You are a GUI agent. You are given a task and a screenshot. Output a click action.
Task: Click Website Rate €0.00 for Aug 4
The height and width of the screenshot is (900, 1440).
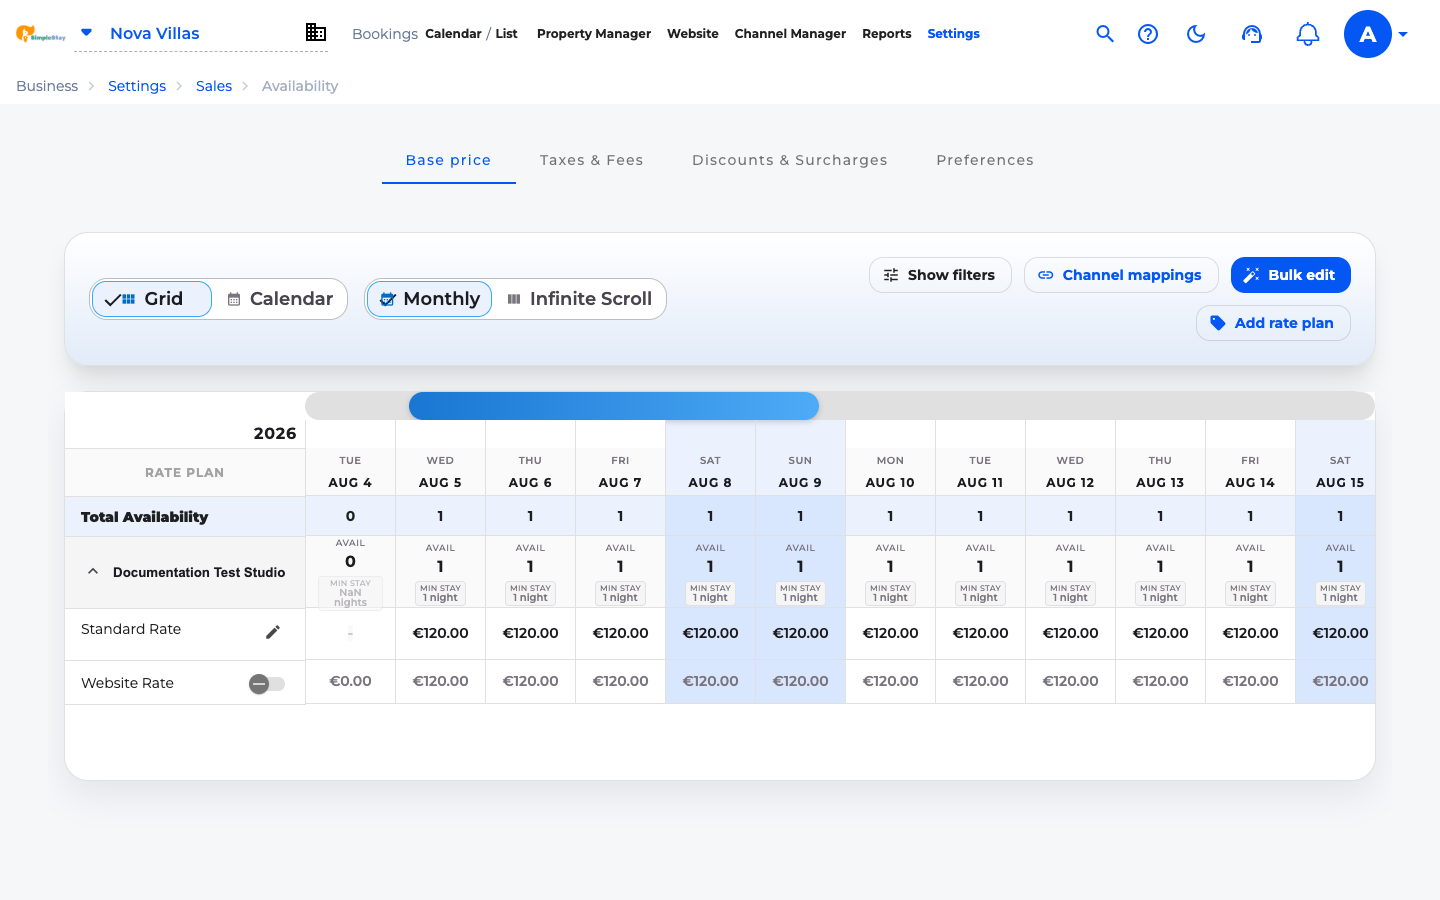(x=350, y=681)
